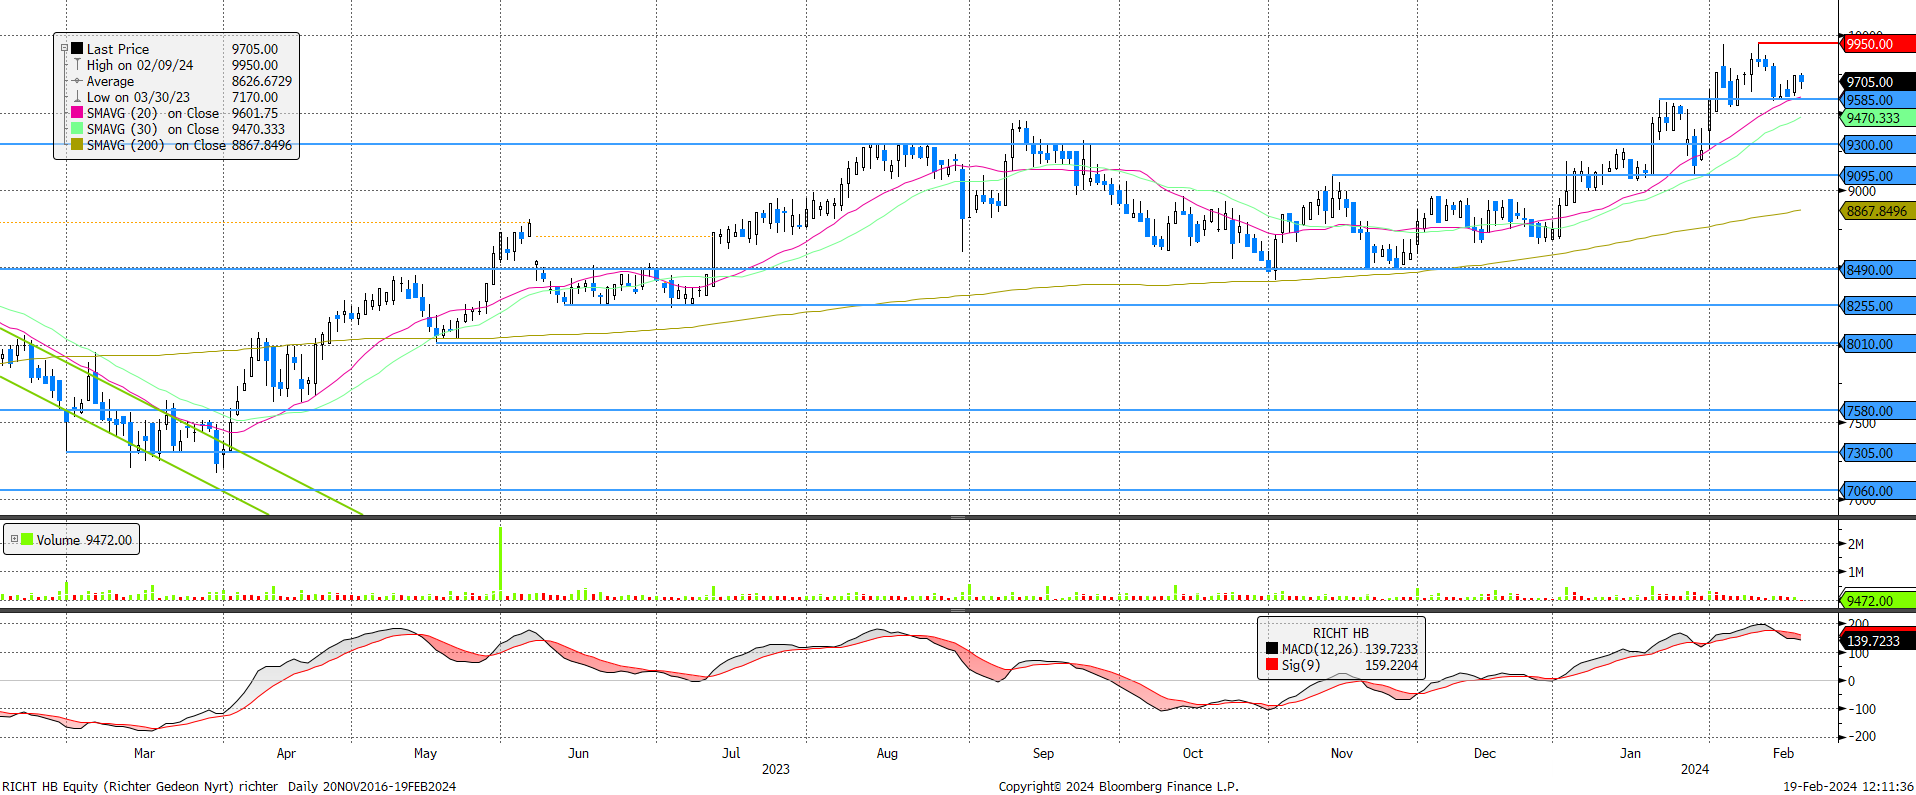Click the '2024' year label
The height and width of the screenshot is (795, 1916).
[1694, 769]
